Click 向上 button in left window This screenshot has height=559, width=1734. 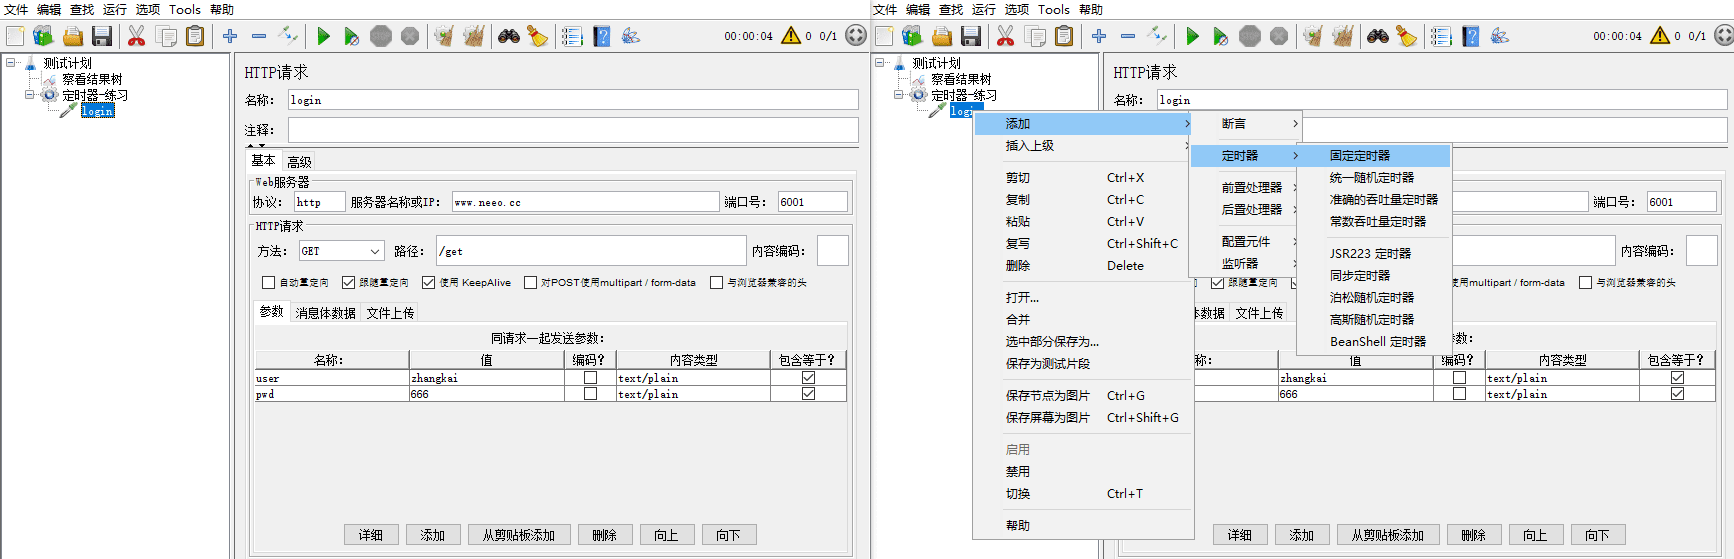click(x=666, y=535)
